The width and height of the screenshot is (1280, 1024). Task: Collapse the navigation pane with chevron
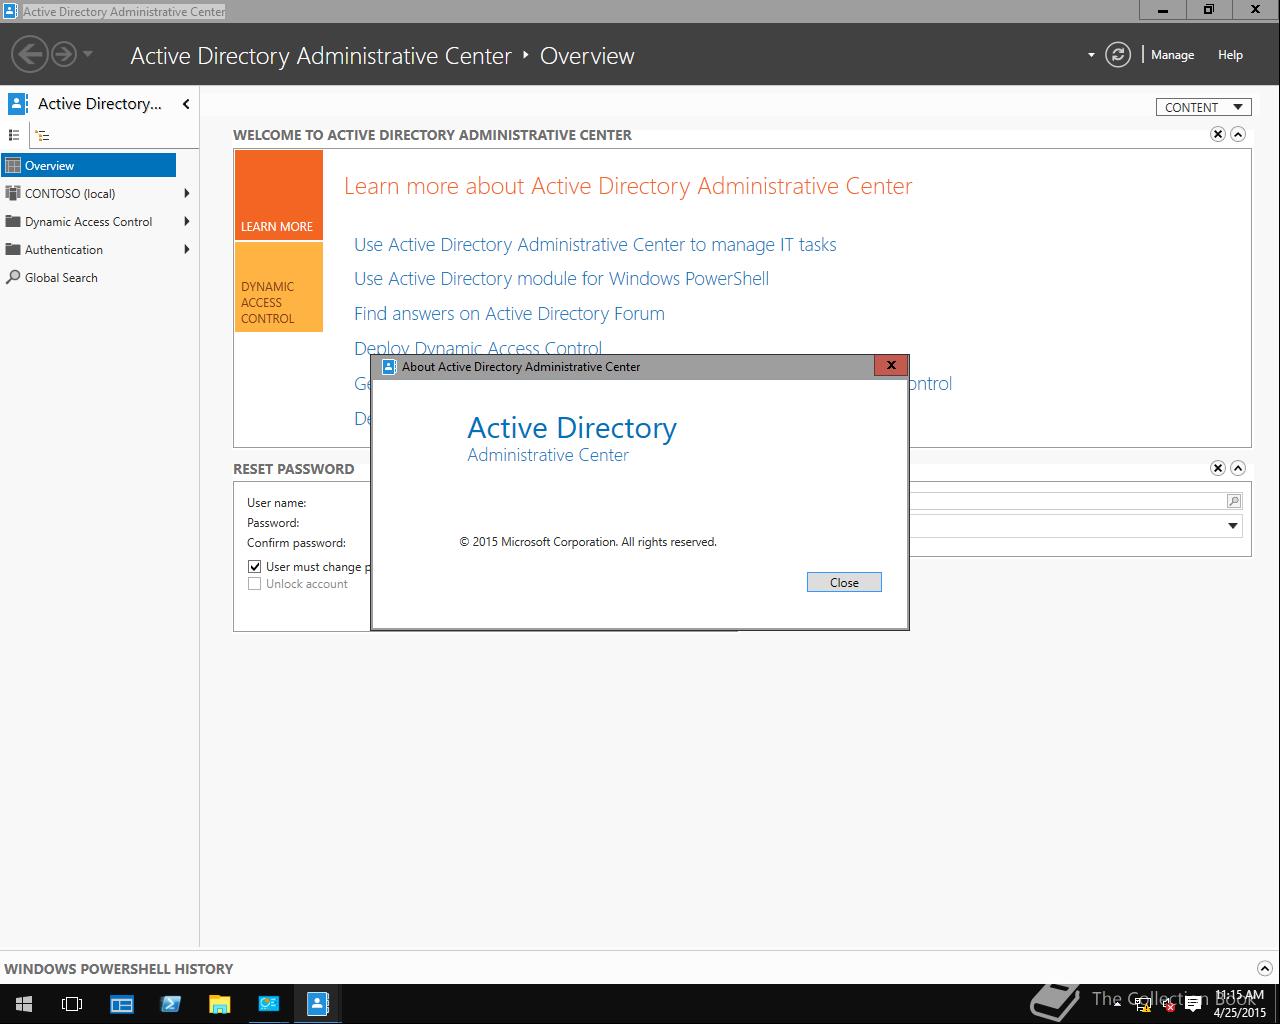coord(186,104)
